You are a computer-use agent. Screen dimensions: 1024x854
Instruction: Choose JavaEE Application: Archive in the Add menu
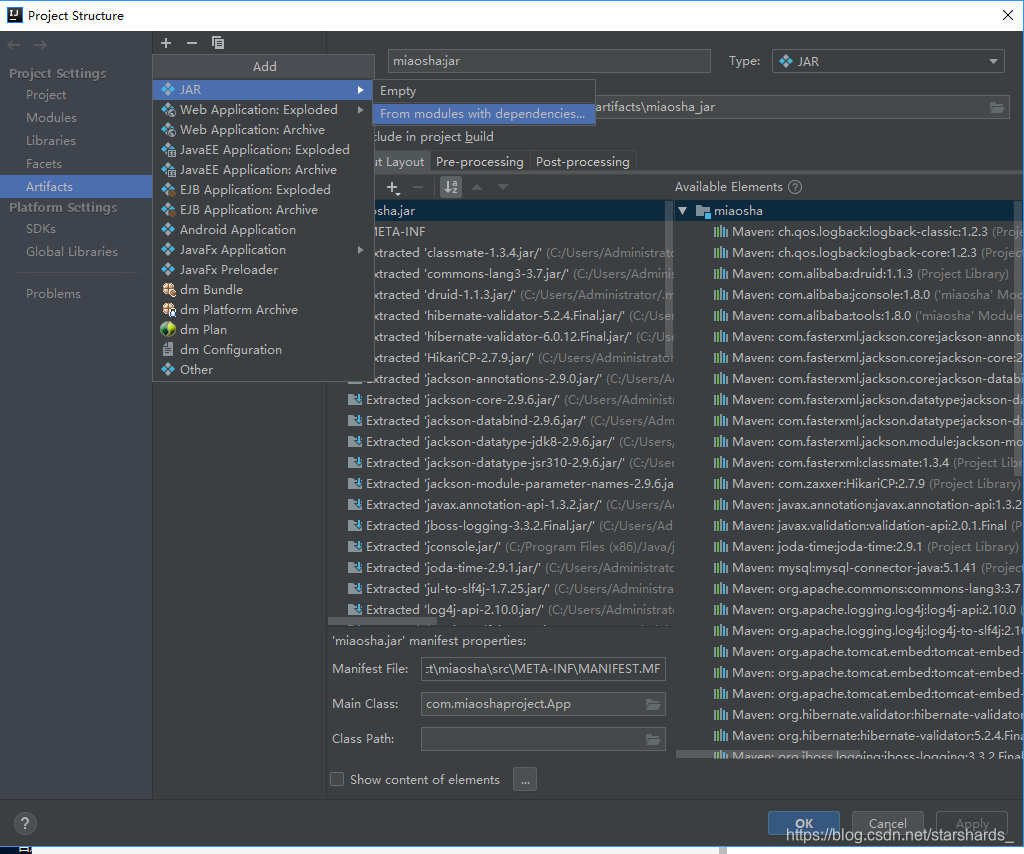pyautogui.click(x=263, y=170)
